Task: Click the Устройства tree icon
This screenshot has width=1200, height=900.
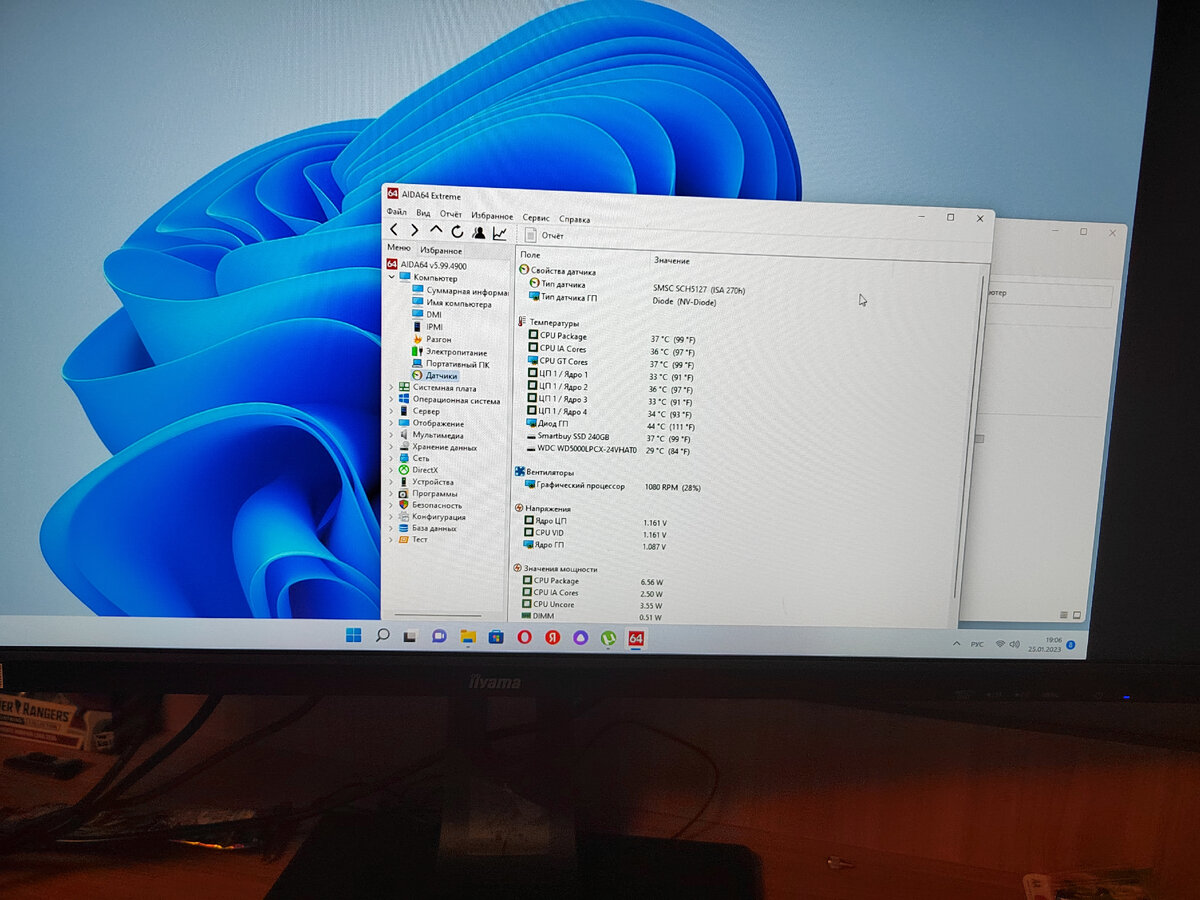Action: [403, 482]
